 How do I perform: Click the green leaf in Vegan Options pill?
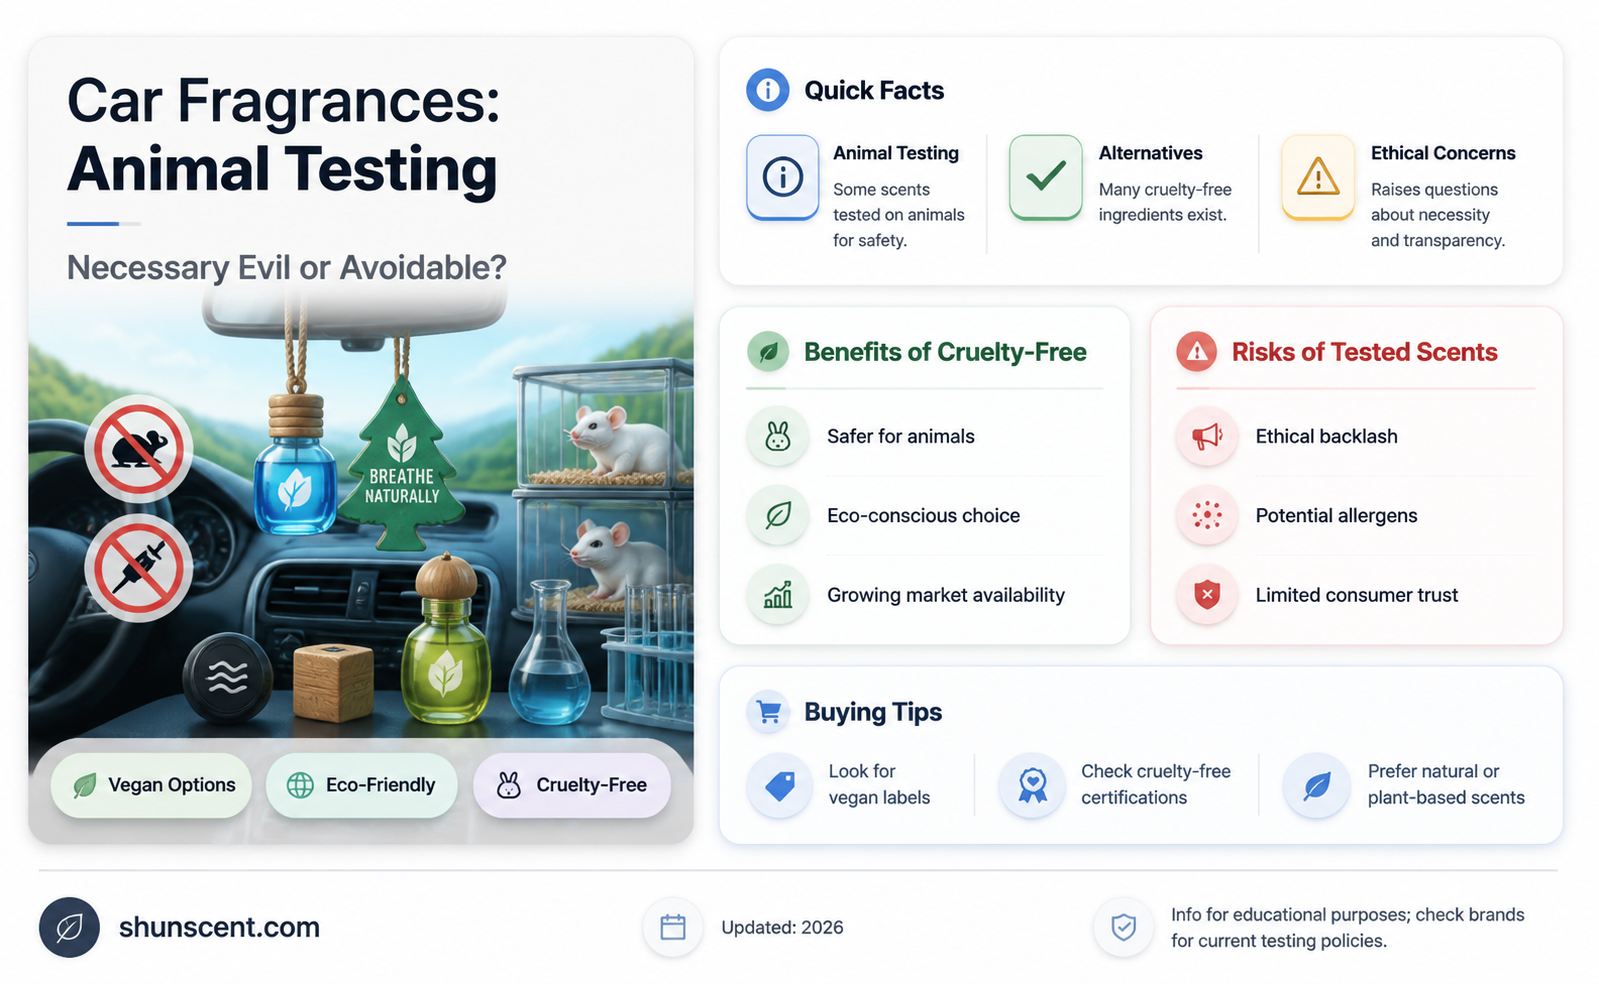click(x=85, y=785)
